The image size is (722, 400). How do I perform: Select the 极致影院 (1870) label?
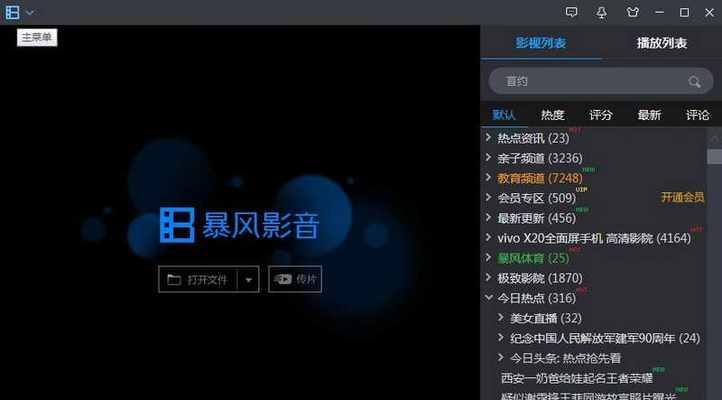coord(540,278)
